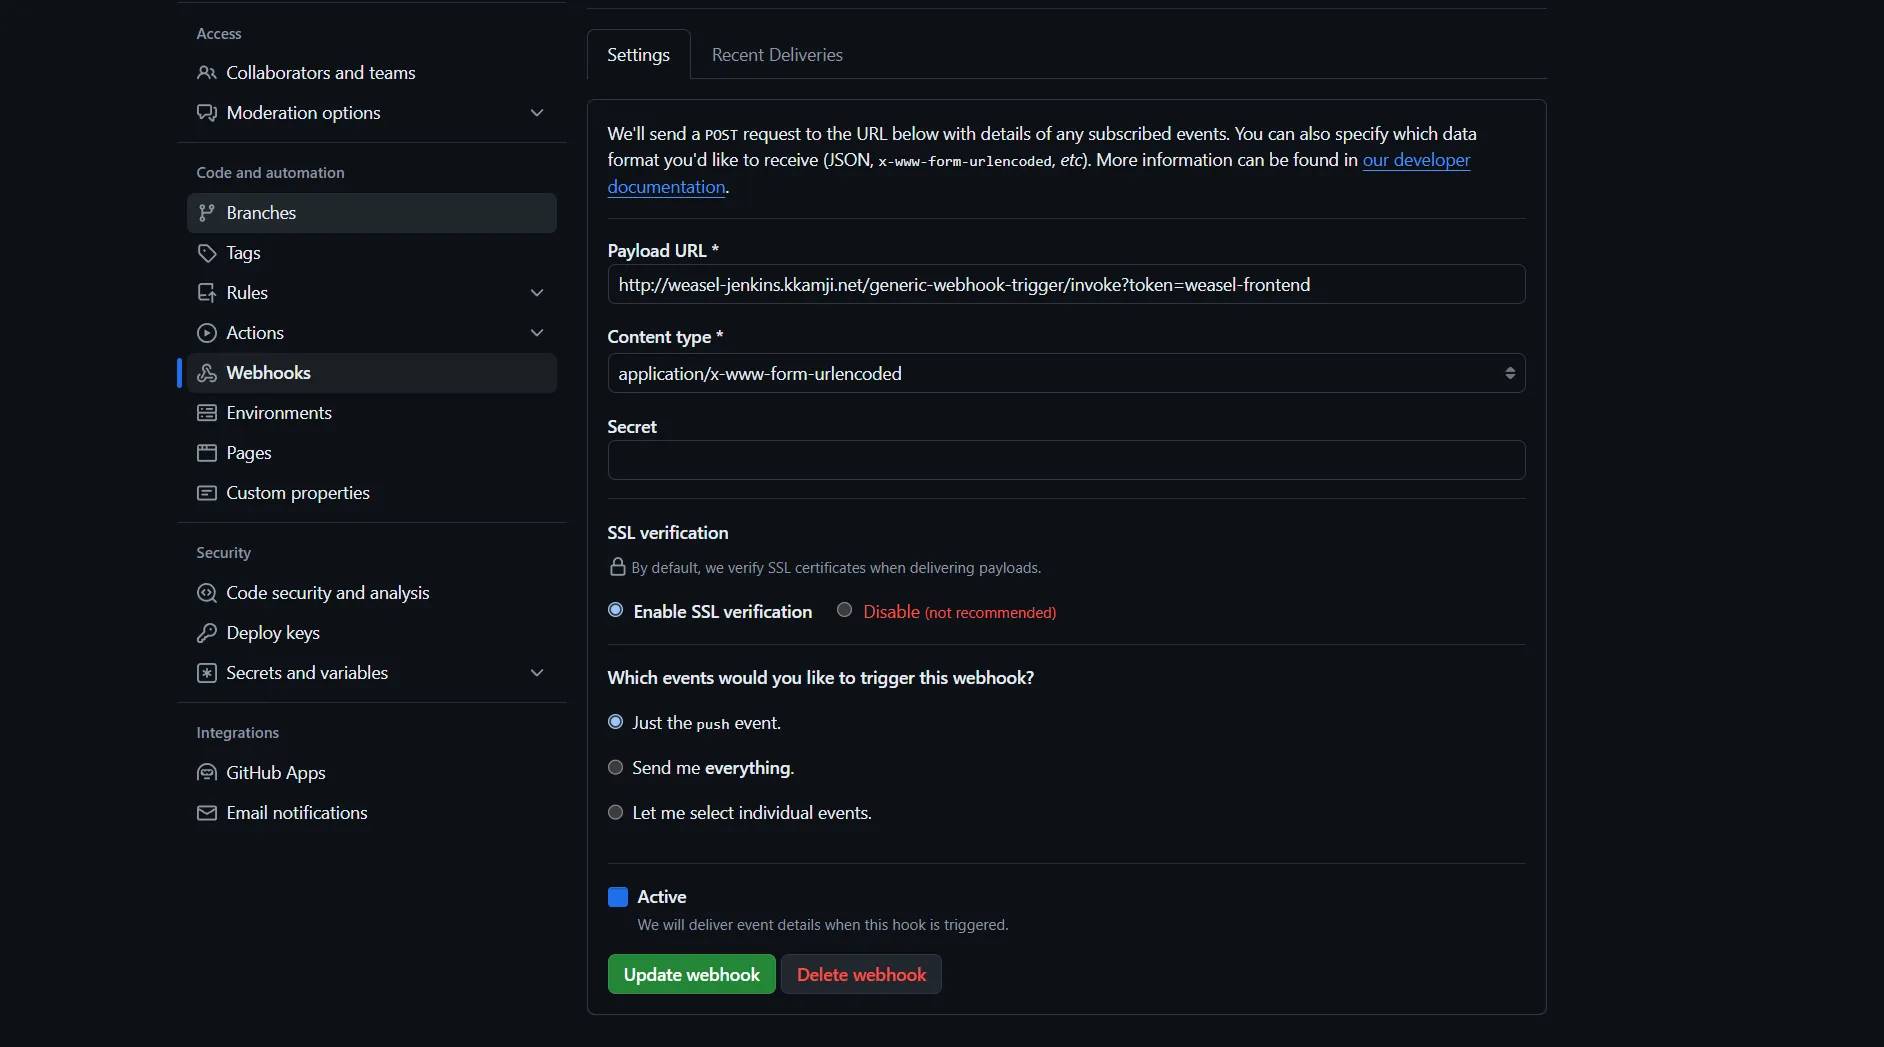Screen dimensions: 1884x1047
Task: Click the Tags icon in sidebar
Action: (x=208, y=253)
